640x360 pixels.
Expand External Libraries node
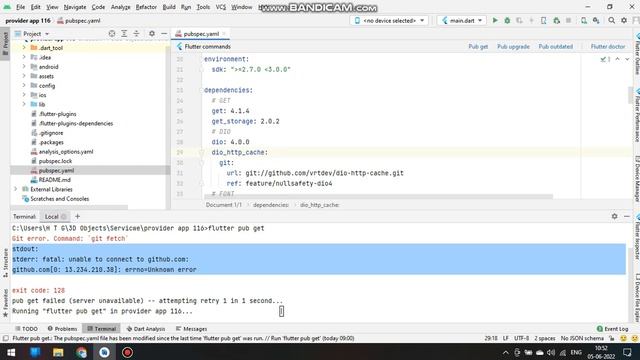[16, 189]
